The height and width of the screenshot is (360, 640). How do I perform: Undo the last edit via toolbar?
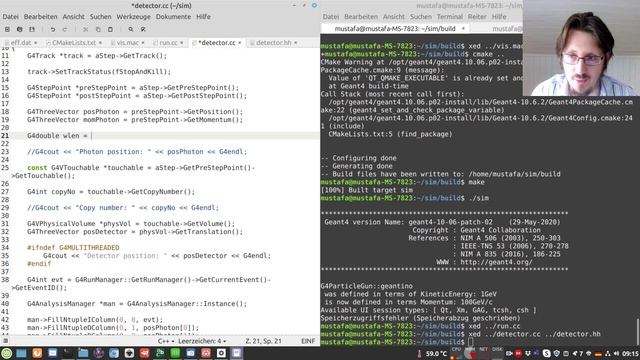pos(53,29)
